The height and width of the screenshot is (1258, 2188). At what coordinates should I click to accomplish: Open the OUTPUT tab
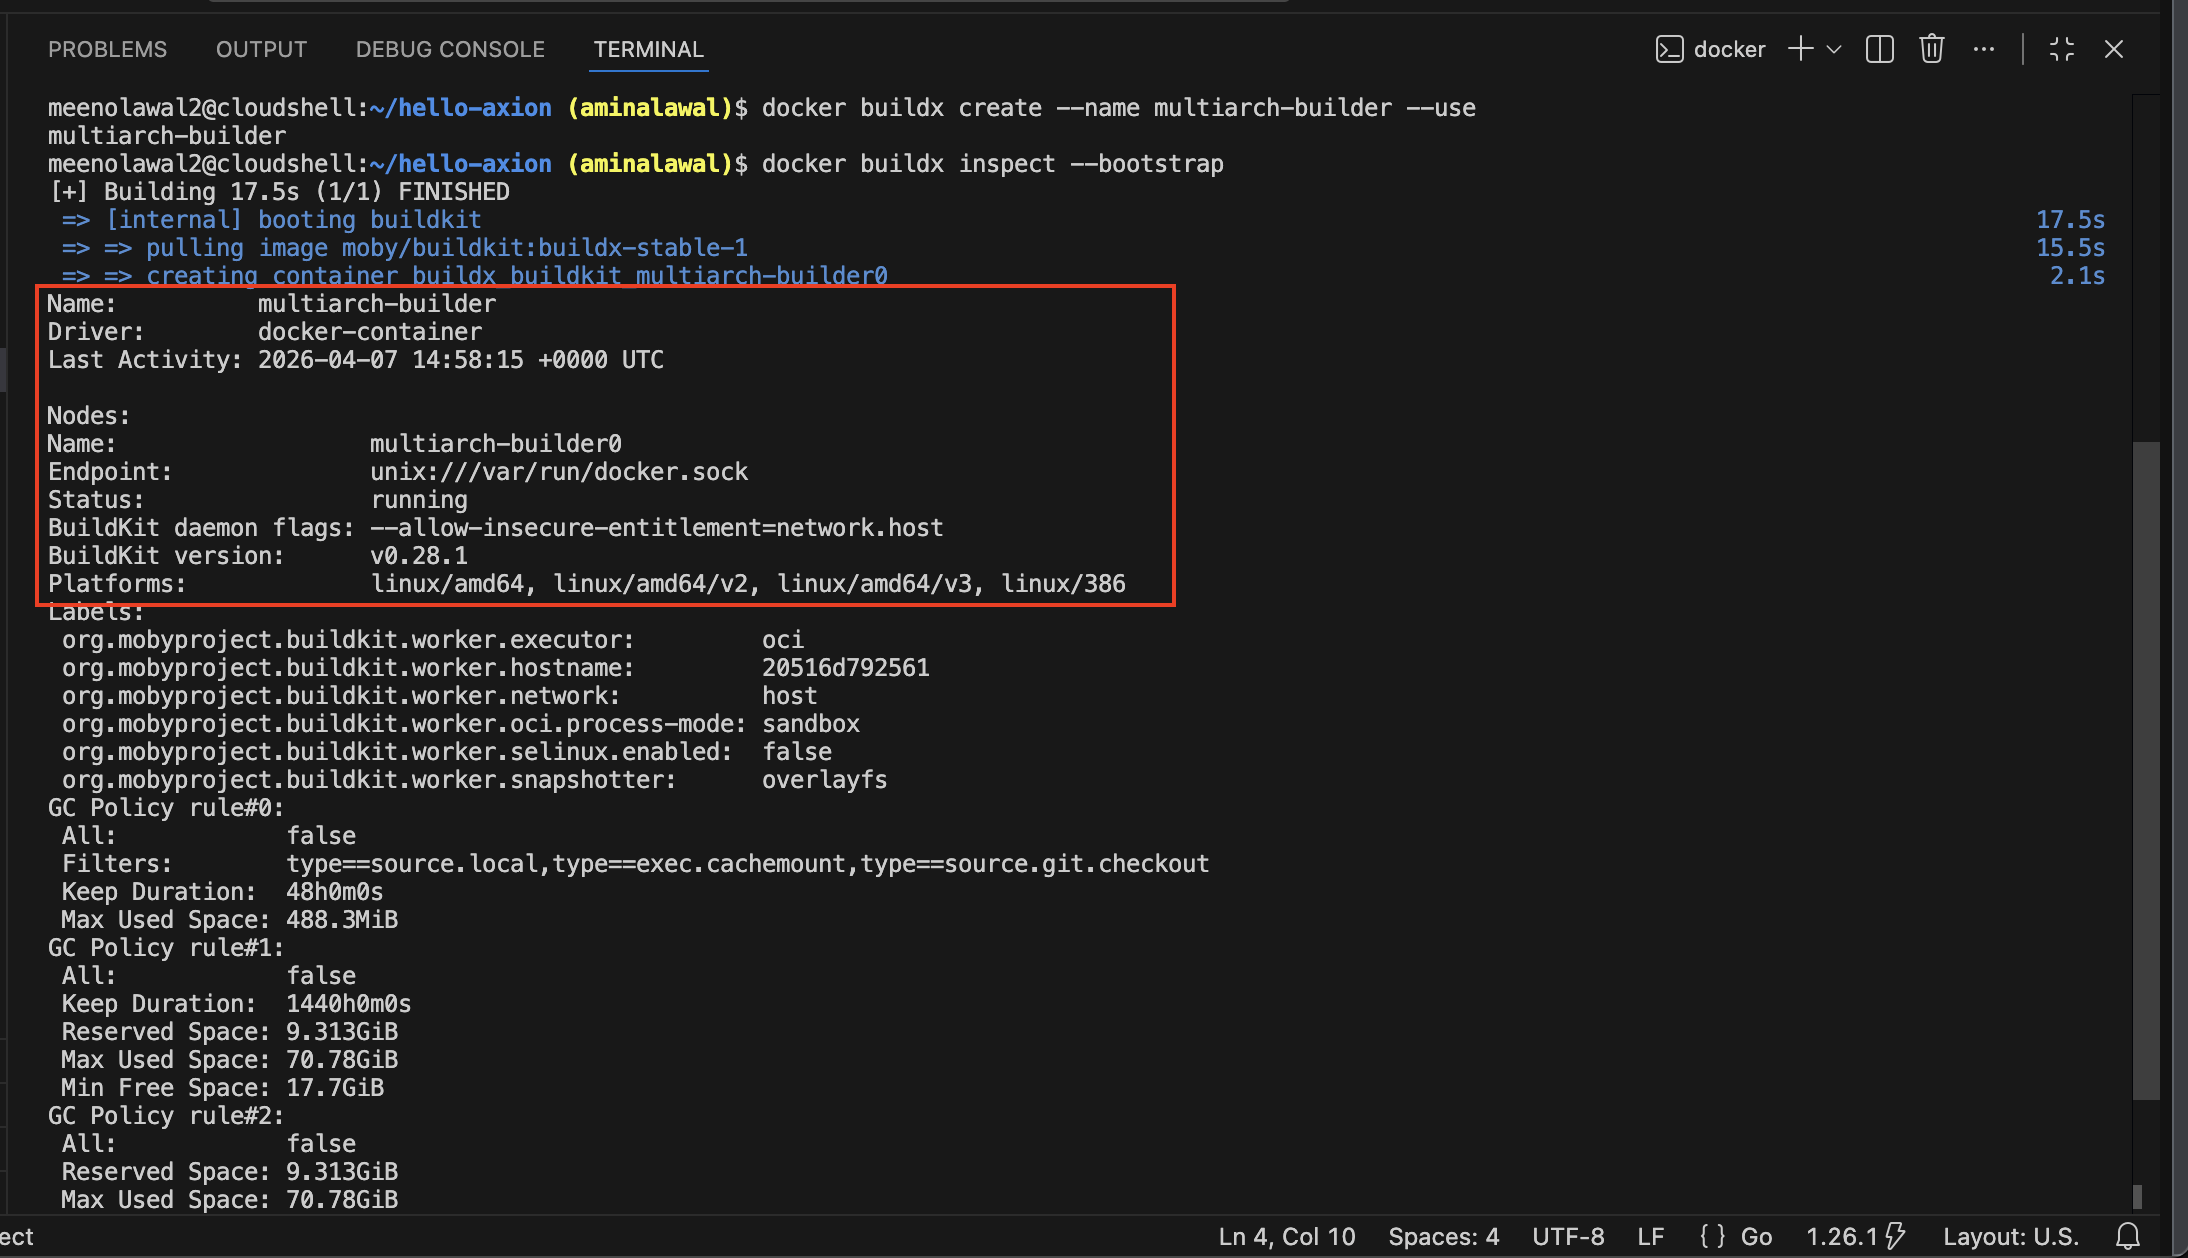click(x=261, y=49)
